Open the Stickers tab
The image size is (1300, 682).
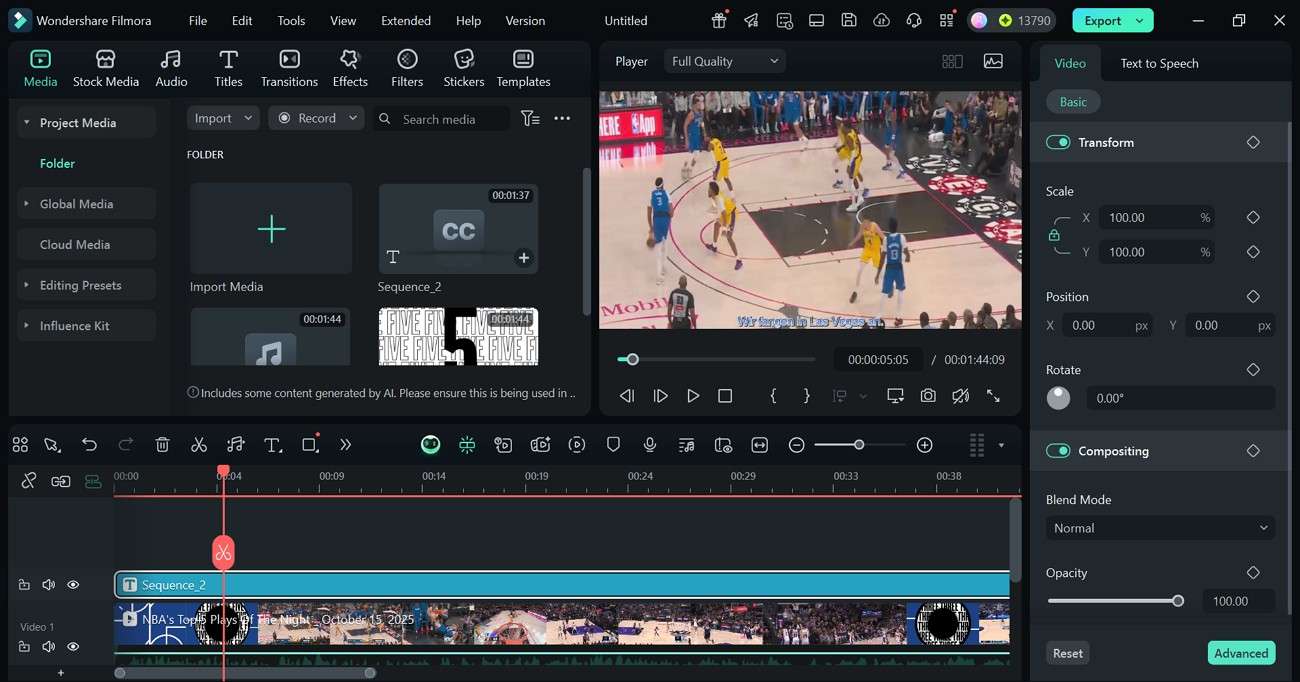[463, 68]
